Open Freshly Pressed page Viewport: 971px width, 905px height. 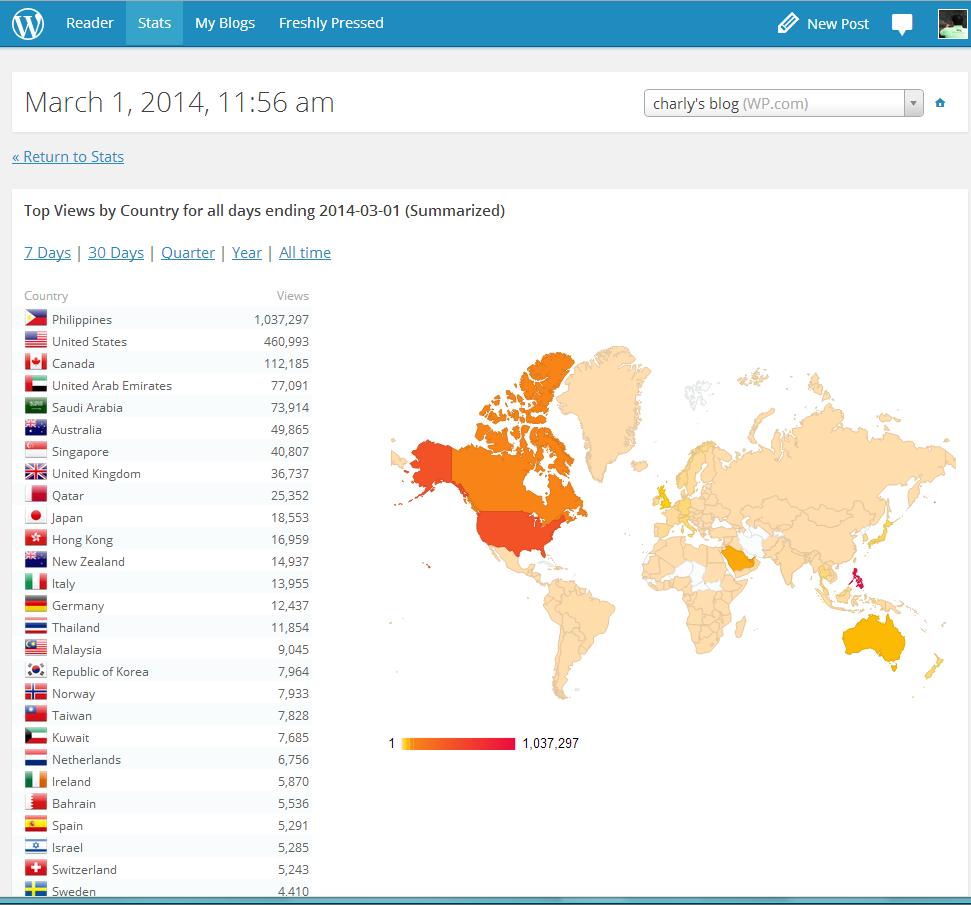(331, 23)
